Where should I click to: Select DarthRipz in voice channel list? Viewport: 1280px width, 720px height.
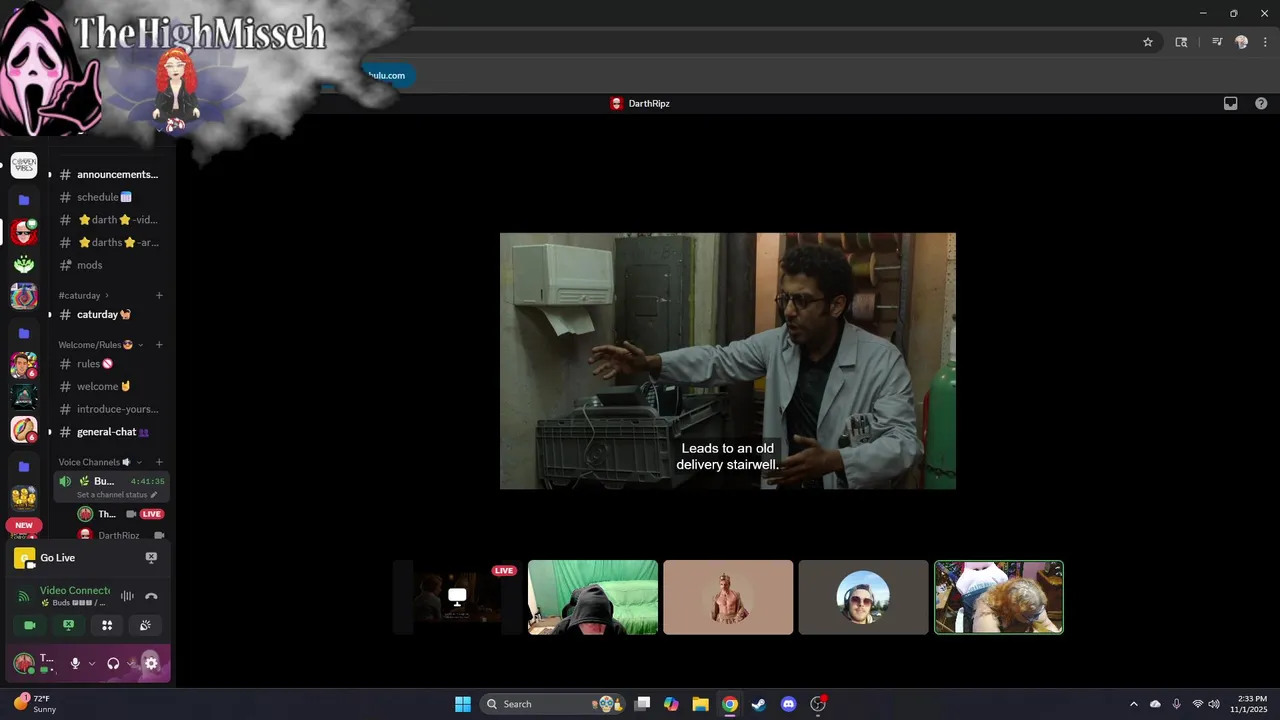pos(119,535)
